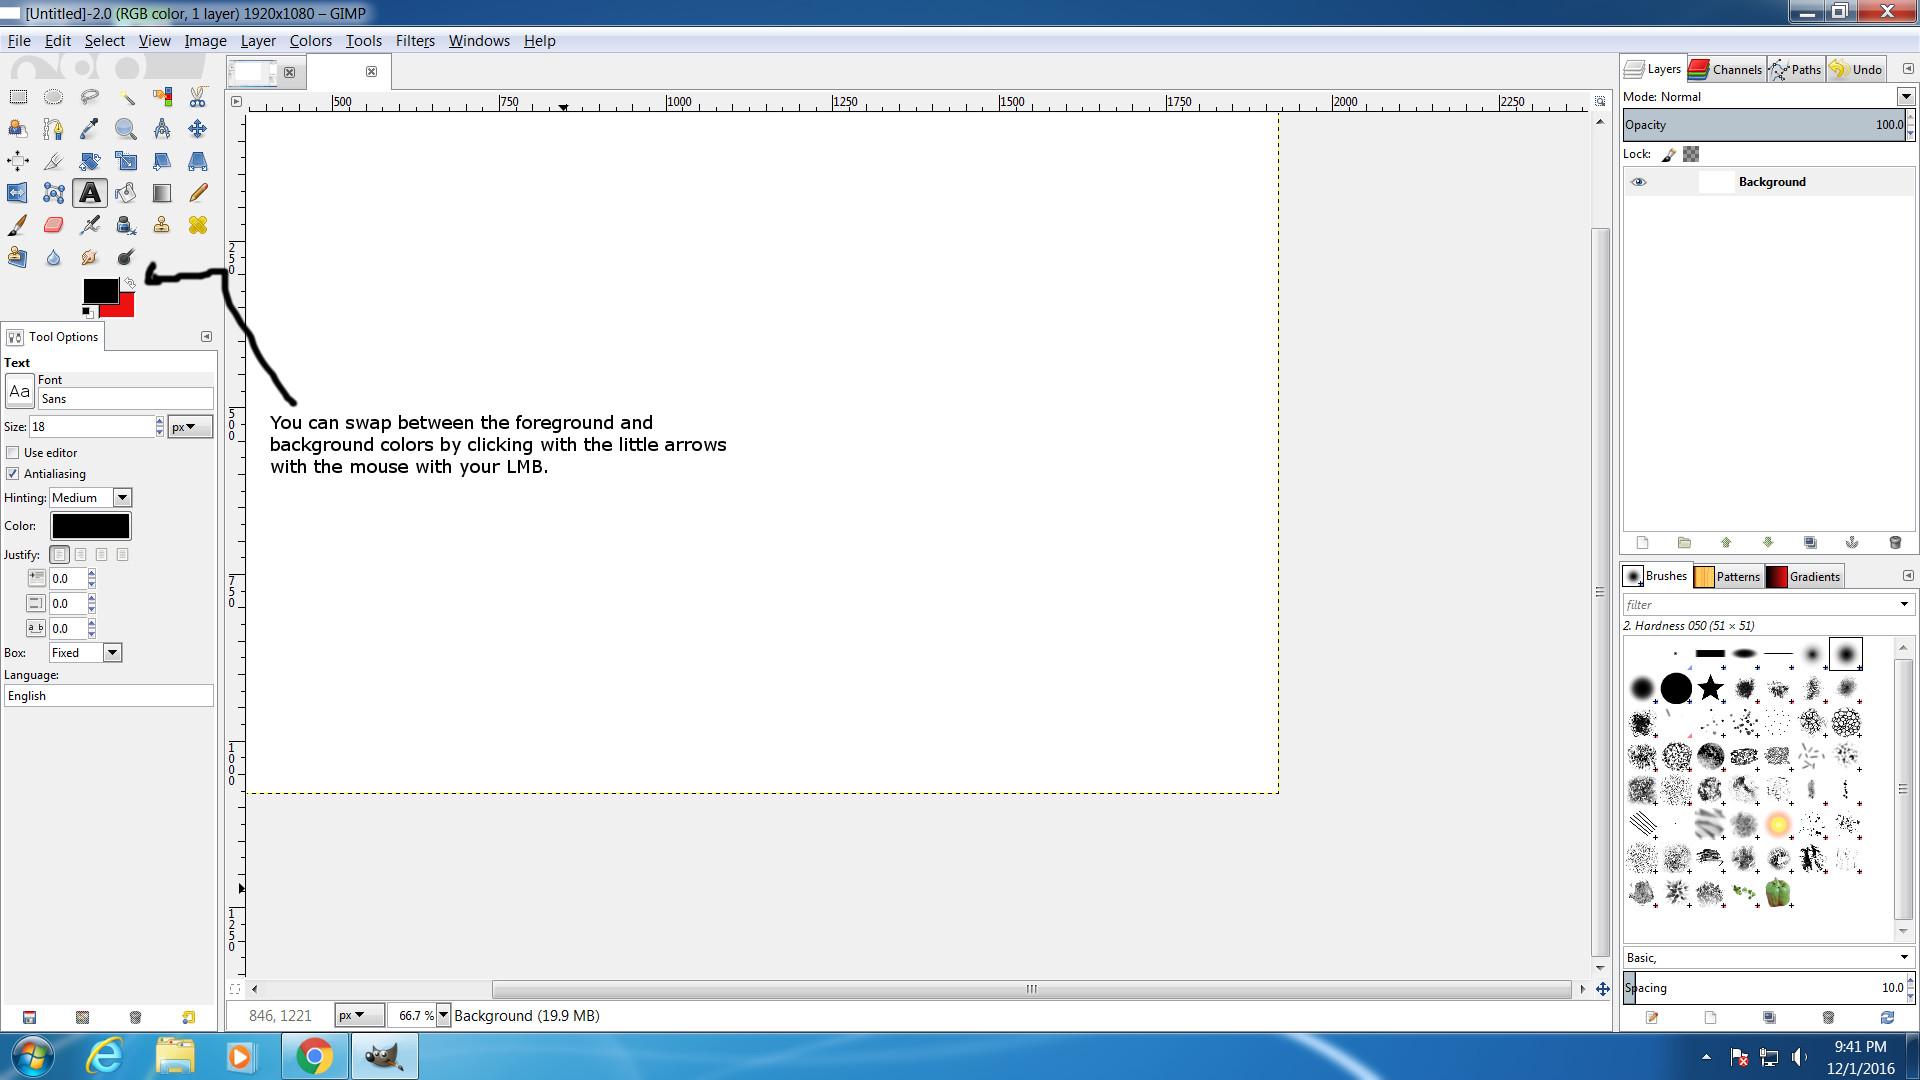The height and width of the screenshot is (1080, 1920).
Task: Open the layer Mode Normal dropdown
Action: (1905, 97)
